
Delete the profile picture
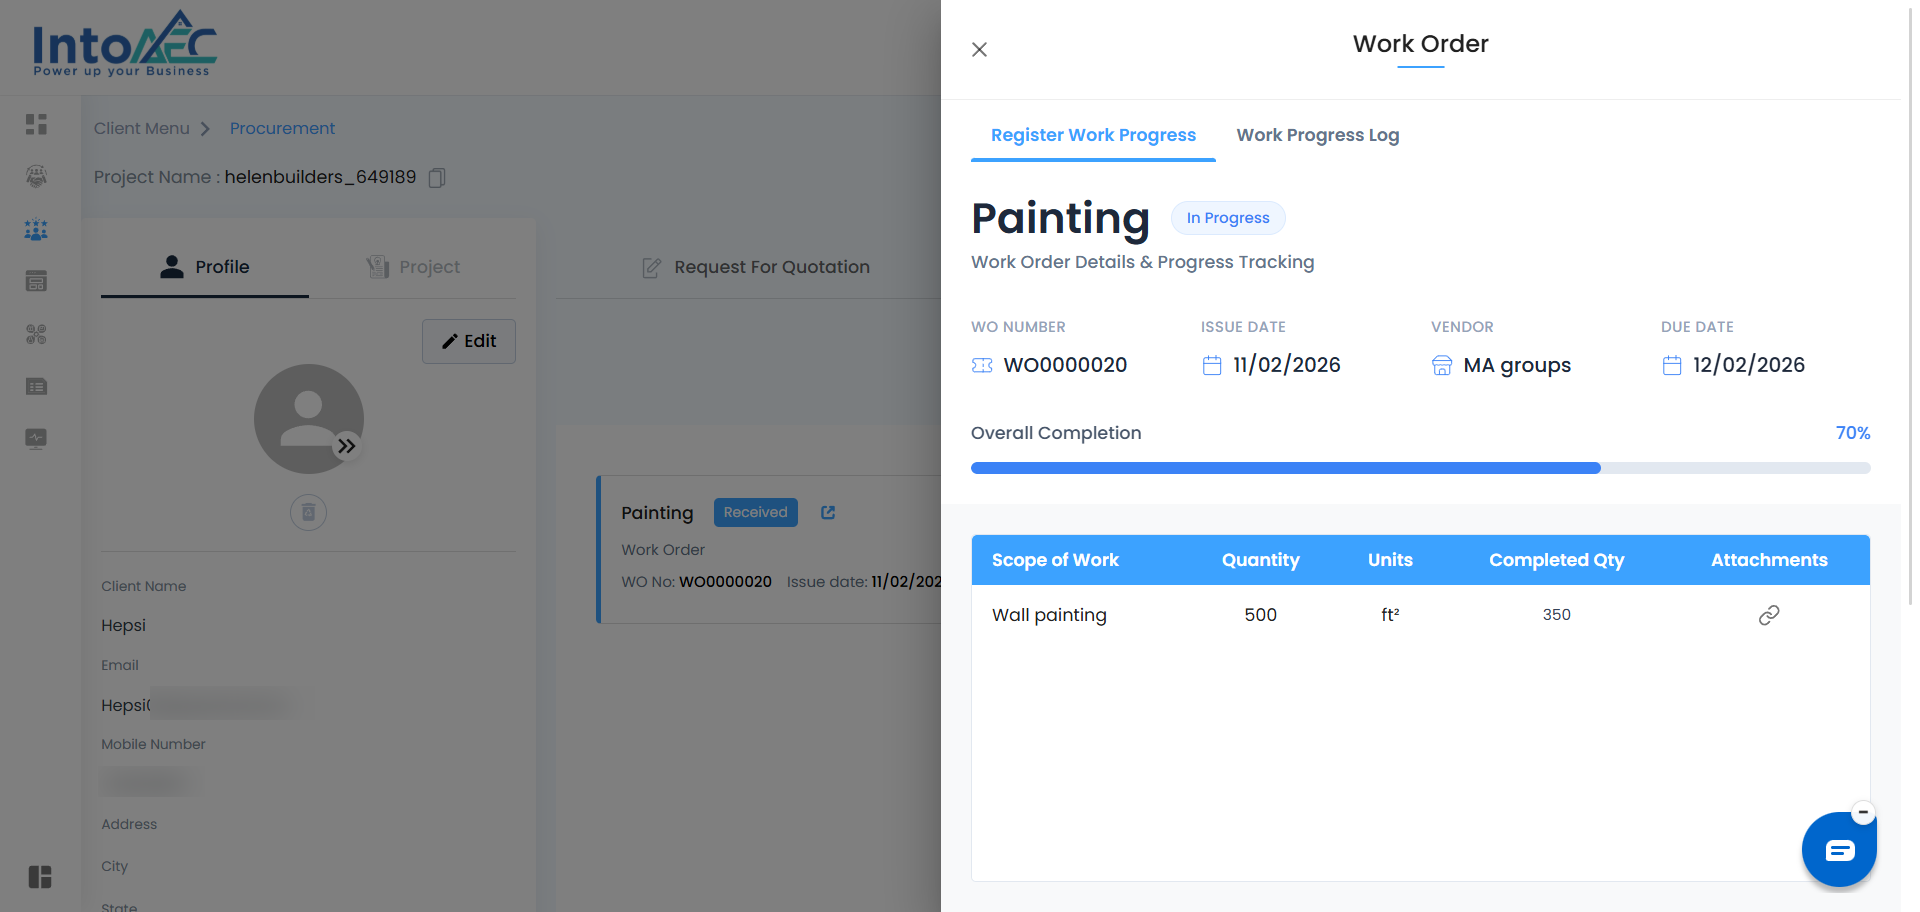tap(308, 513)
